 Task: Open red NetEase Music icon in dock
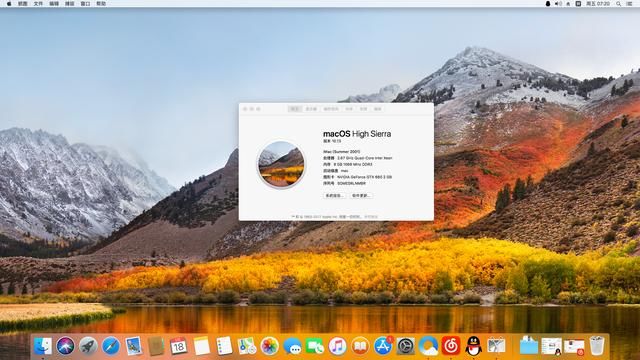pyautogui.click(x=451, y=346)
